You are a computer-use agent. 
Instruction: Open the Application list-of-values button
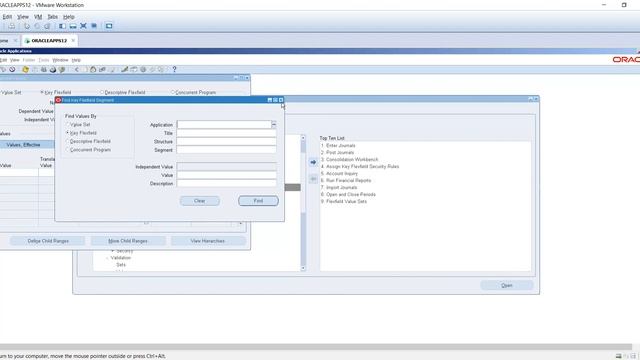(274, 124)
